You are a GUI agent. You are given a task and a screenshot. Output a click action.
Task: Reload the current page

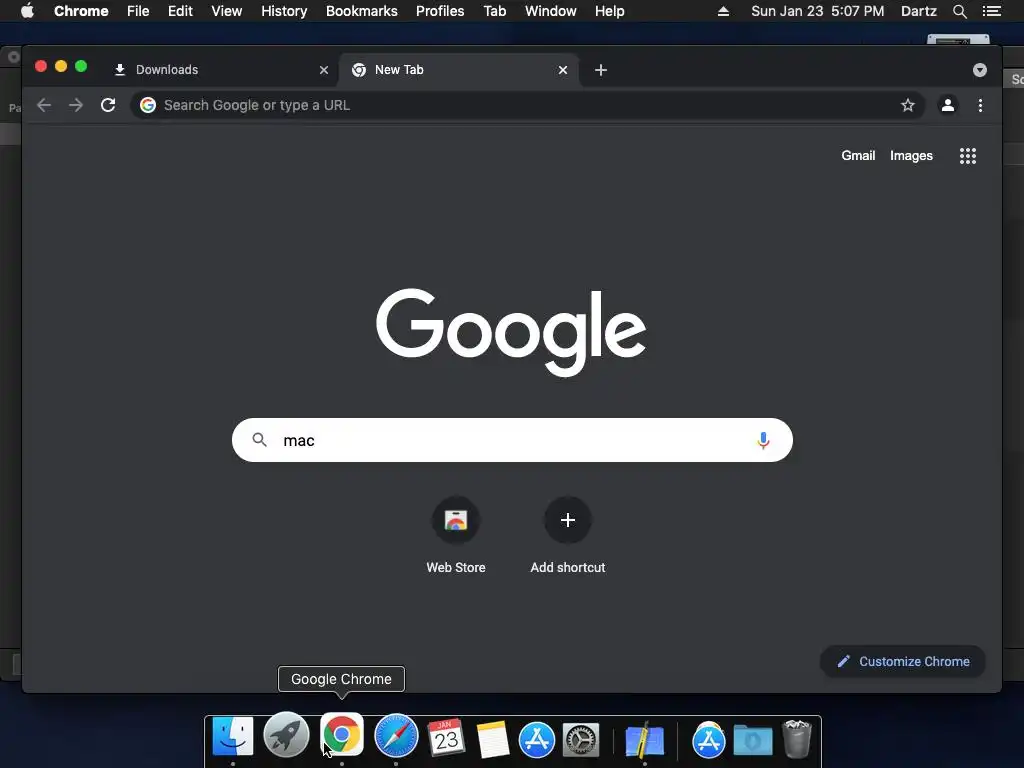108,105
